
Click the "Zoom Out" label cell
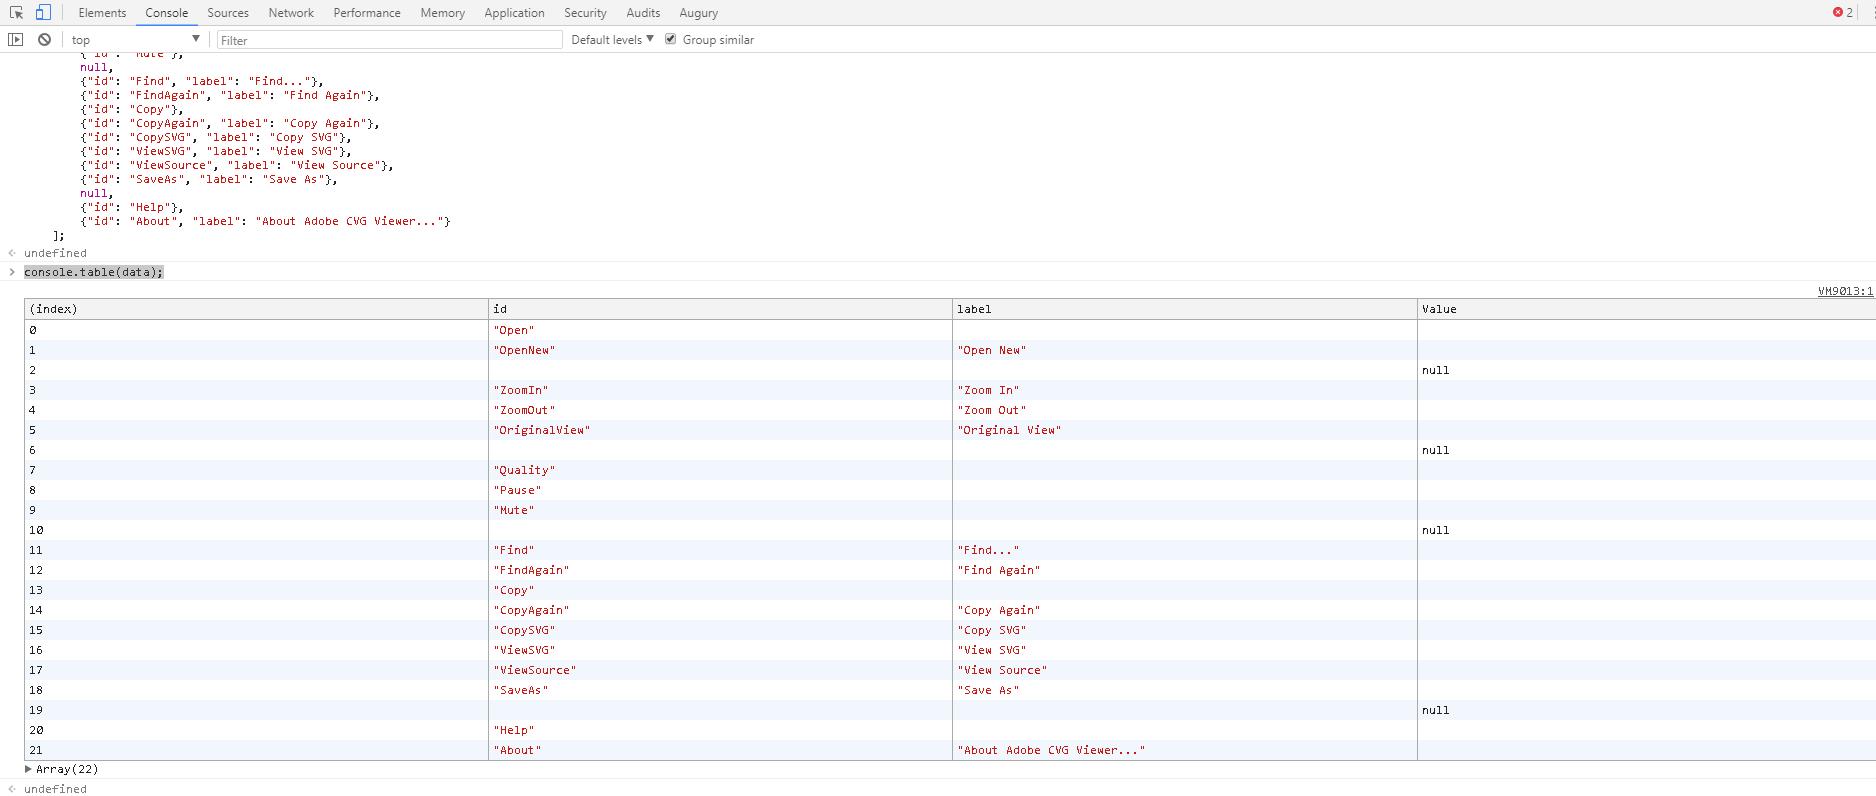(1184, 410)
